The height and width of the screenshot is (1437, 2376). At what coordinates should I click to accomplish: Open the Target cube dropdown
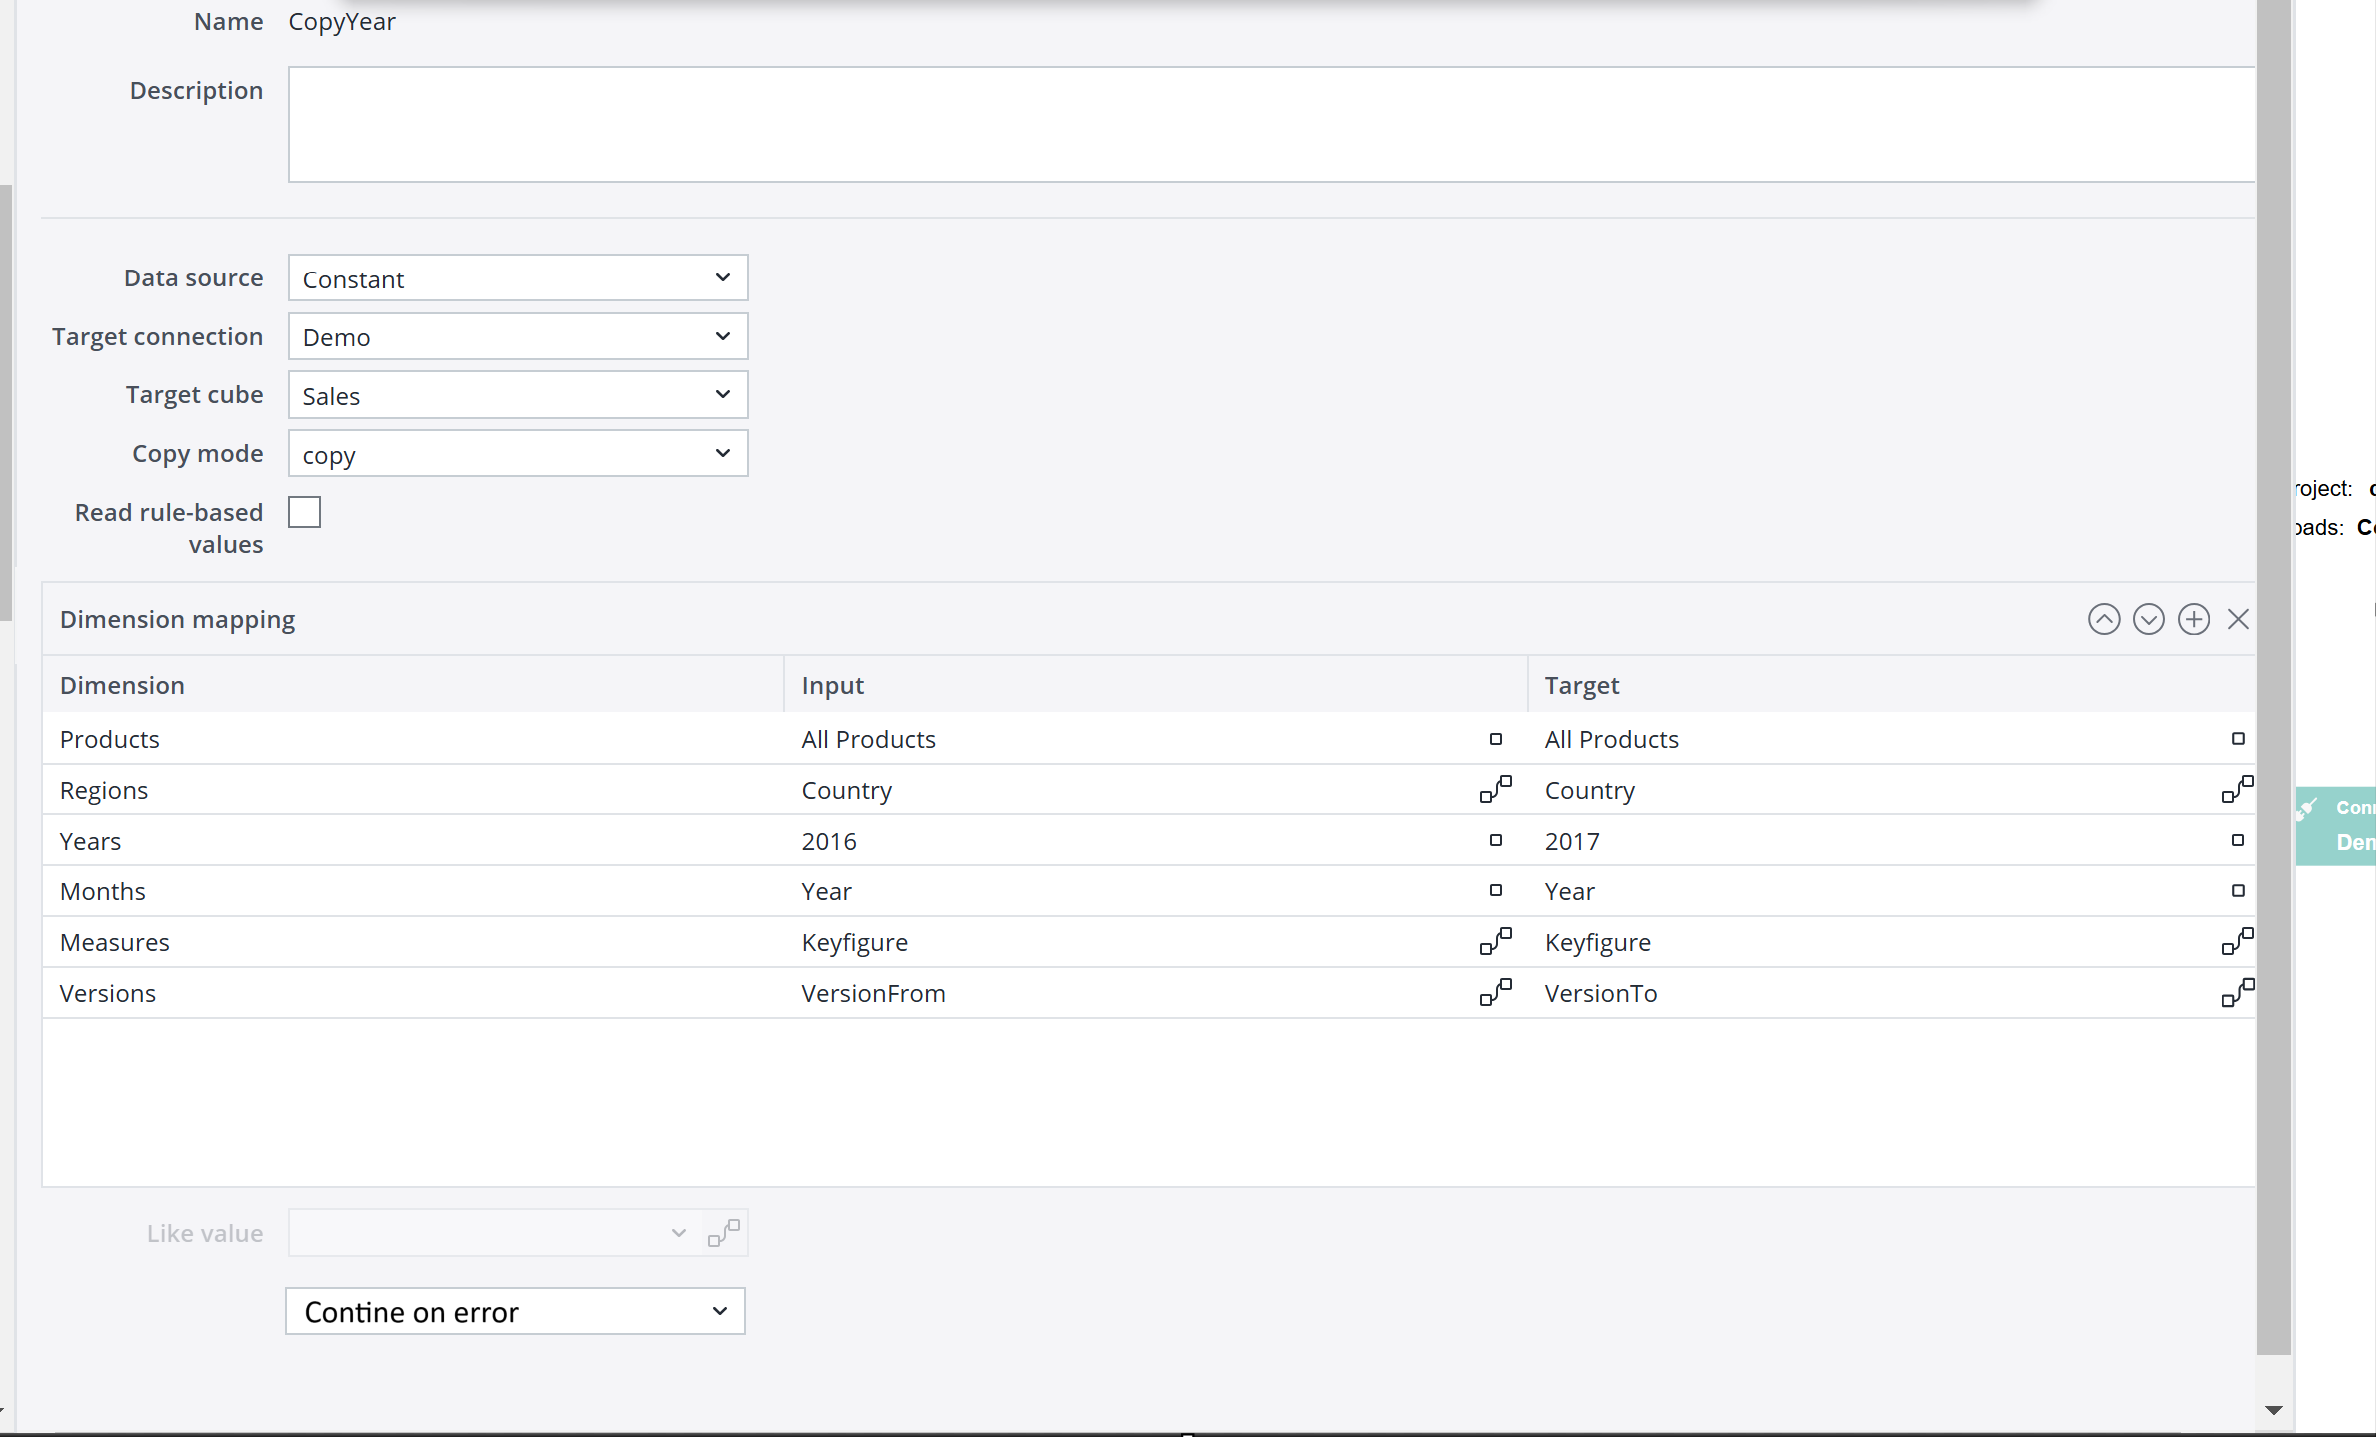(517, 395)
